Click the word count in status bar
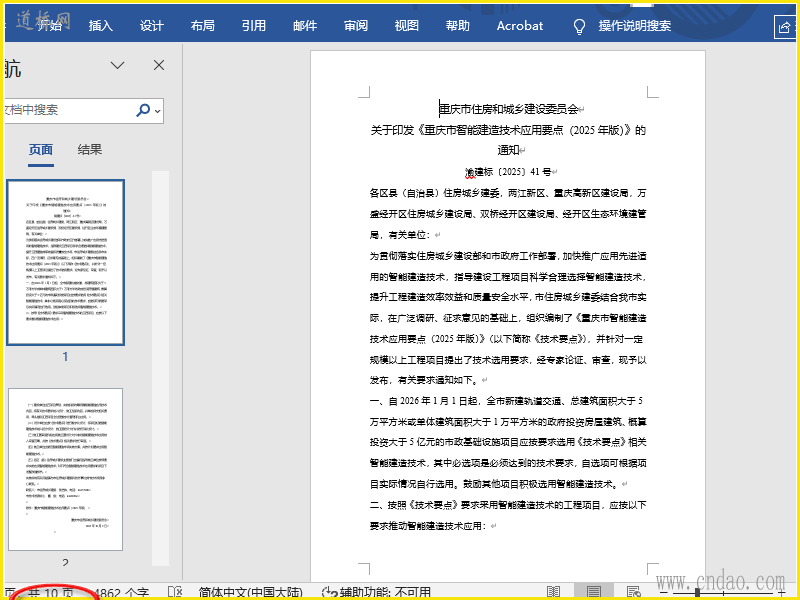 point(122,592)
